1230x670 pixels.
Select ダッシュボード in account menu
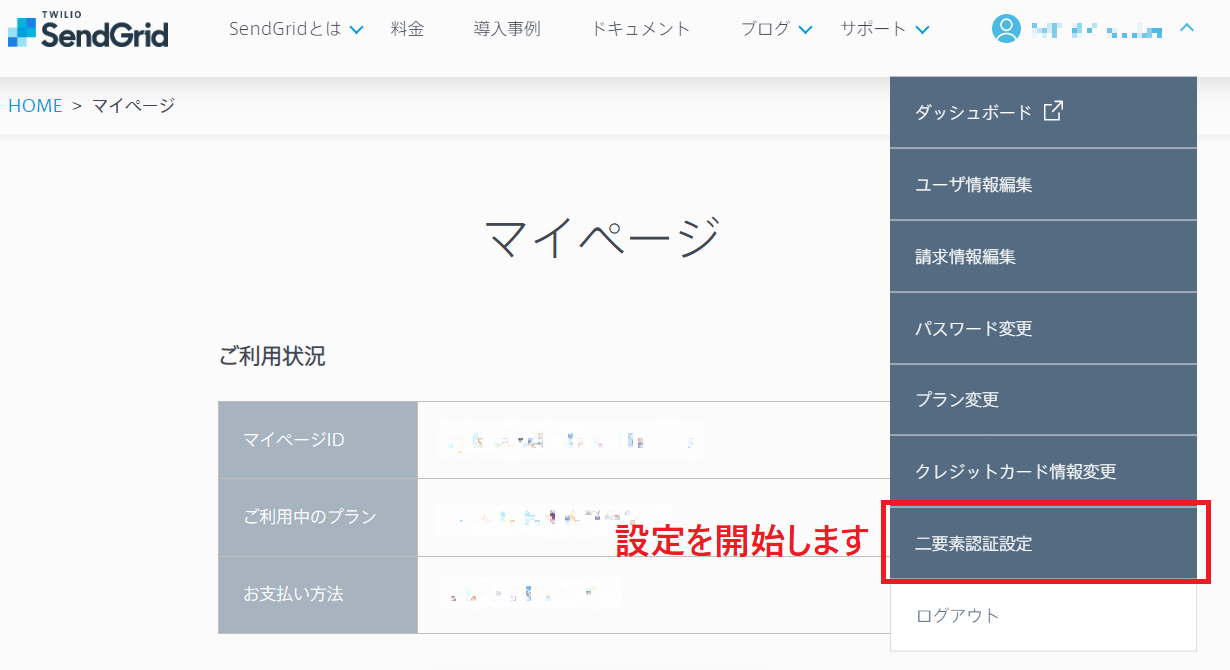tap(1043, 112)
